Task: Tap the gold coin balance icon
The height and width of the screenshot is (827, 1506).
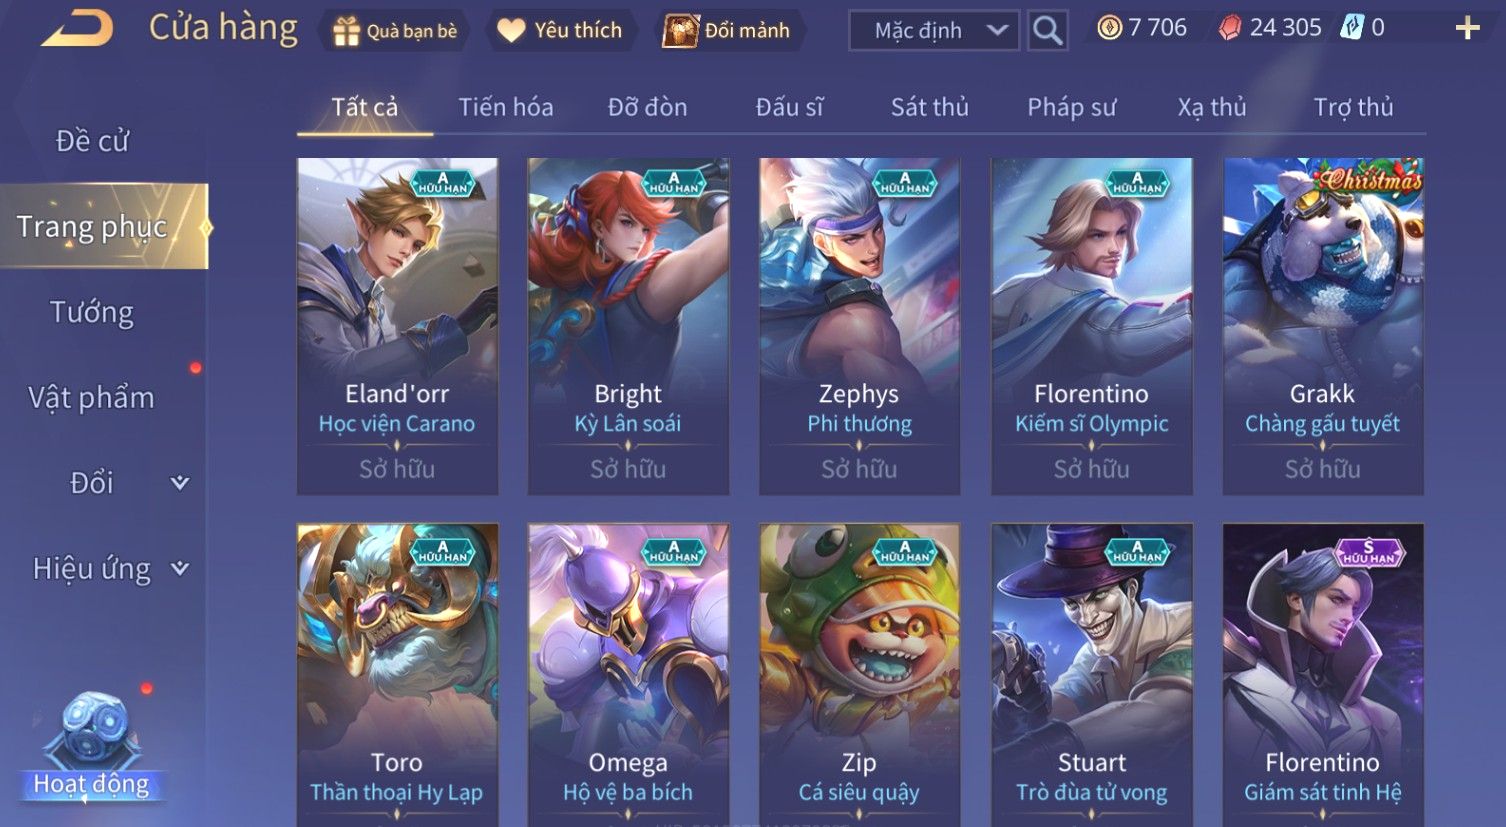Action: point(1109,28)
